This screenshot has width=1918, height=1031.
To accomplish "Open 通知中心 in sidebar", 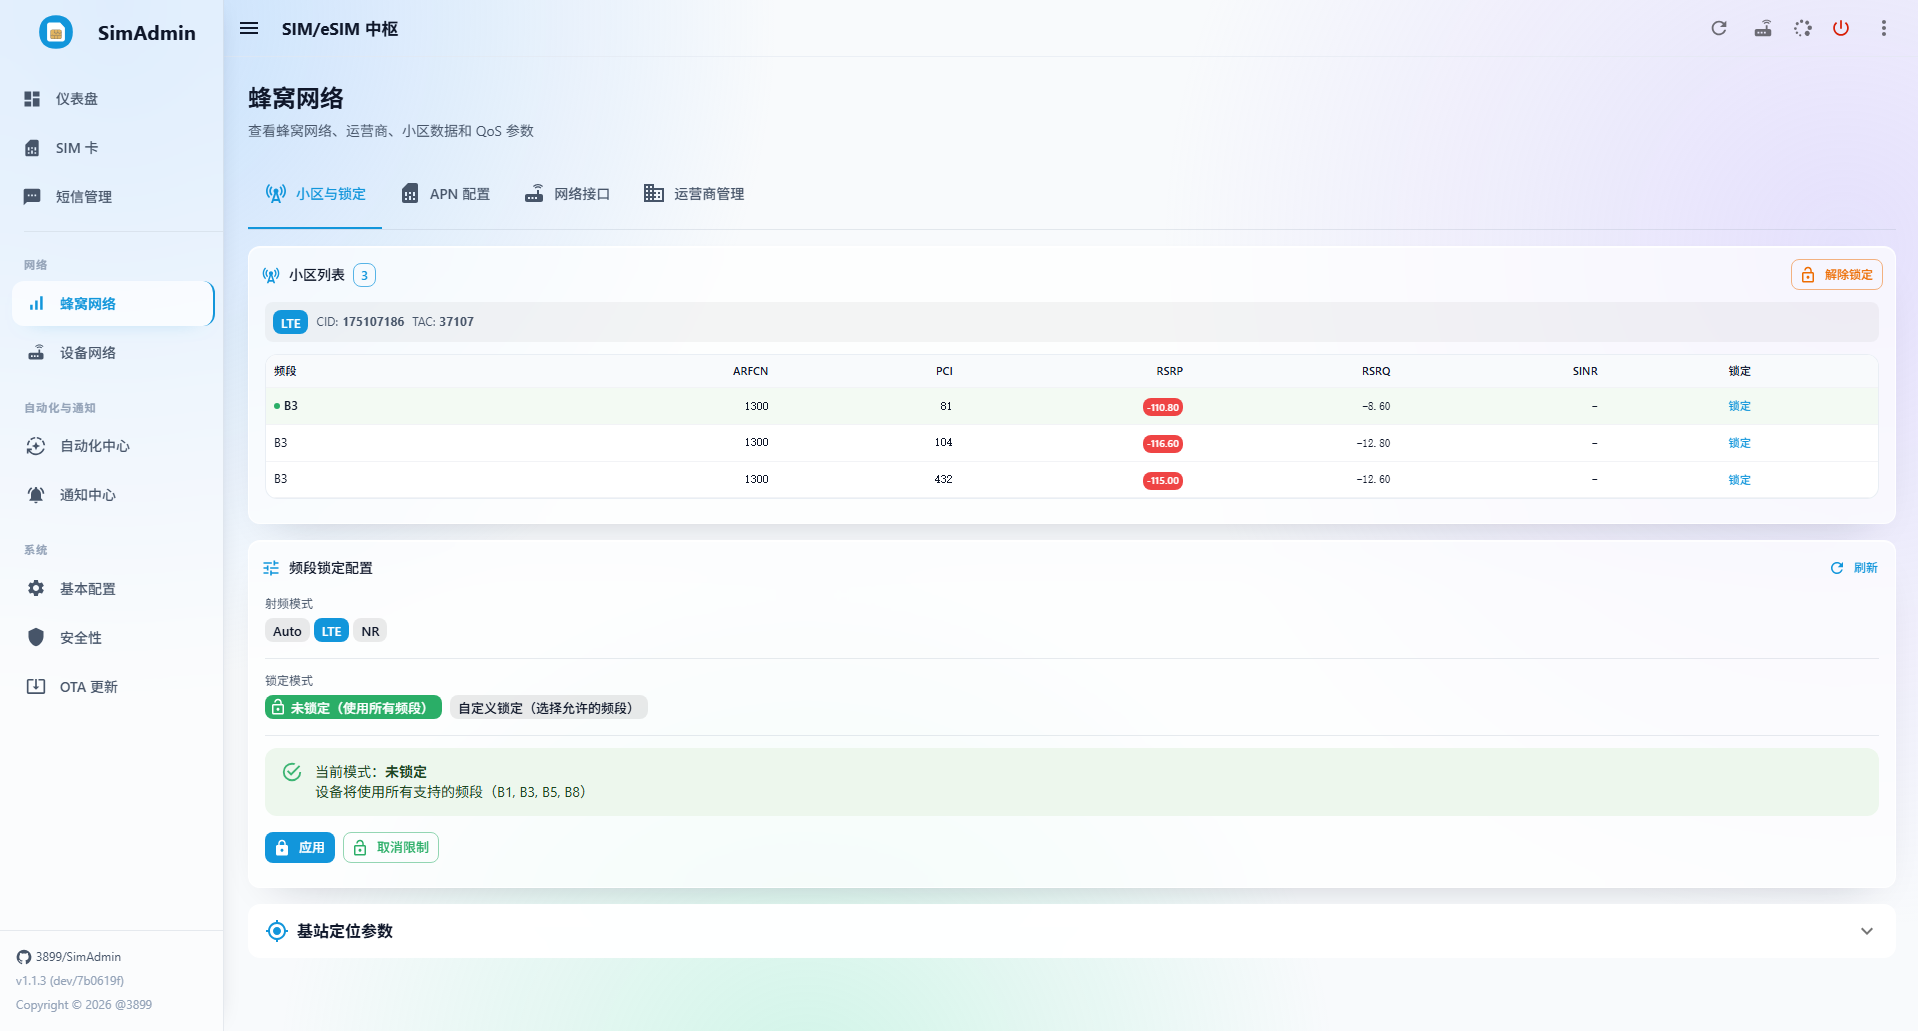I will point(112,495).
